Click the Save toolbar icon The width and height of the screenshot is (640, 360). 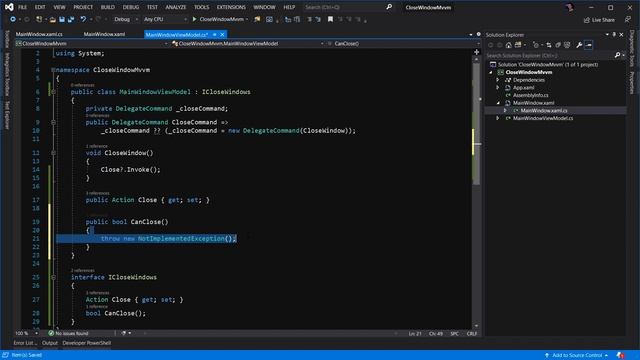(x=62, y=19)
